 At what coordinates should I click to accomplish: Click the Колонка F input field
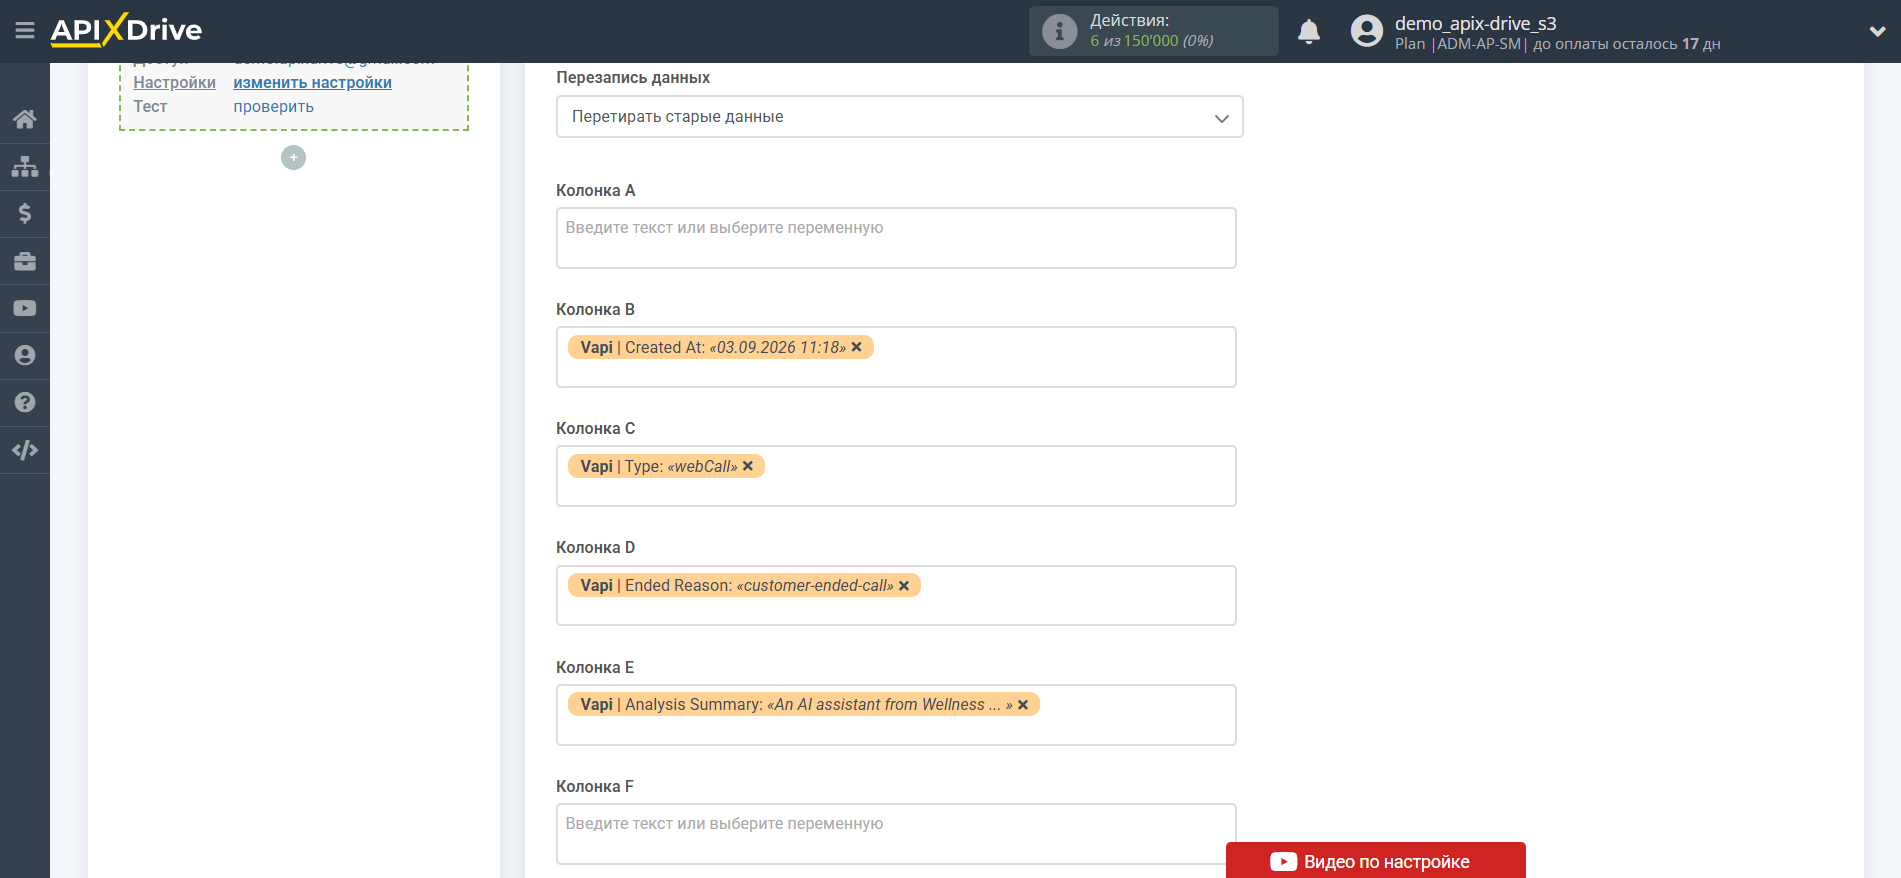[896, 834]
